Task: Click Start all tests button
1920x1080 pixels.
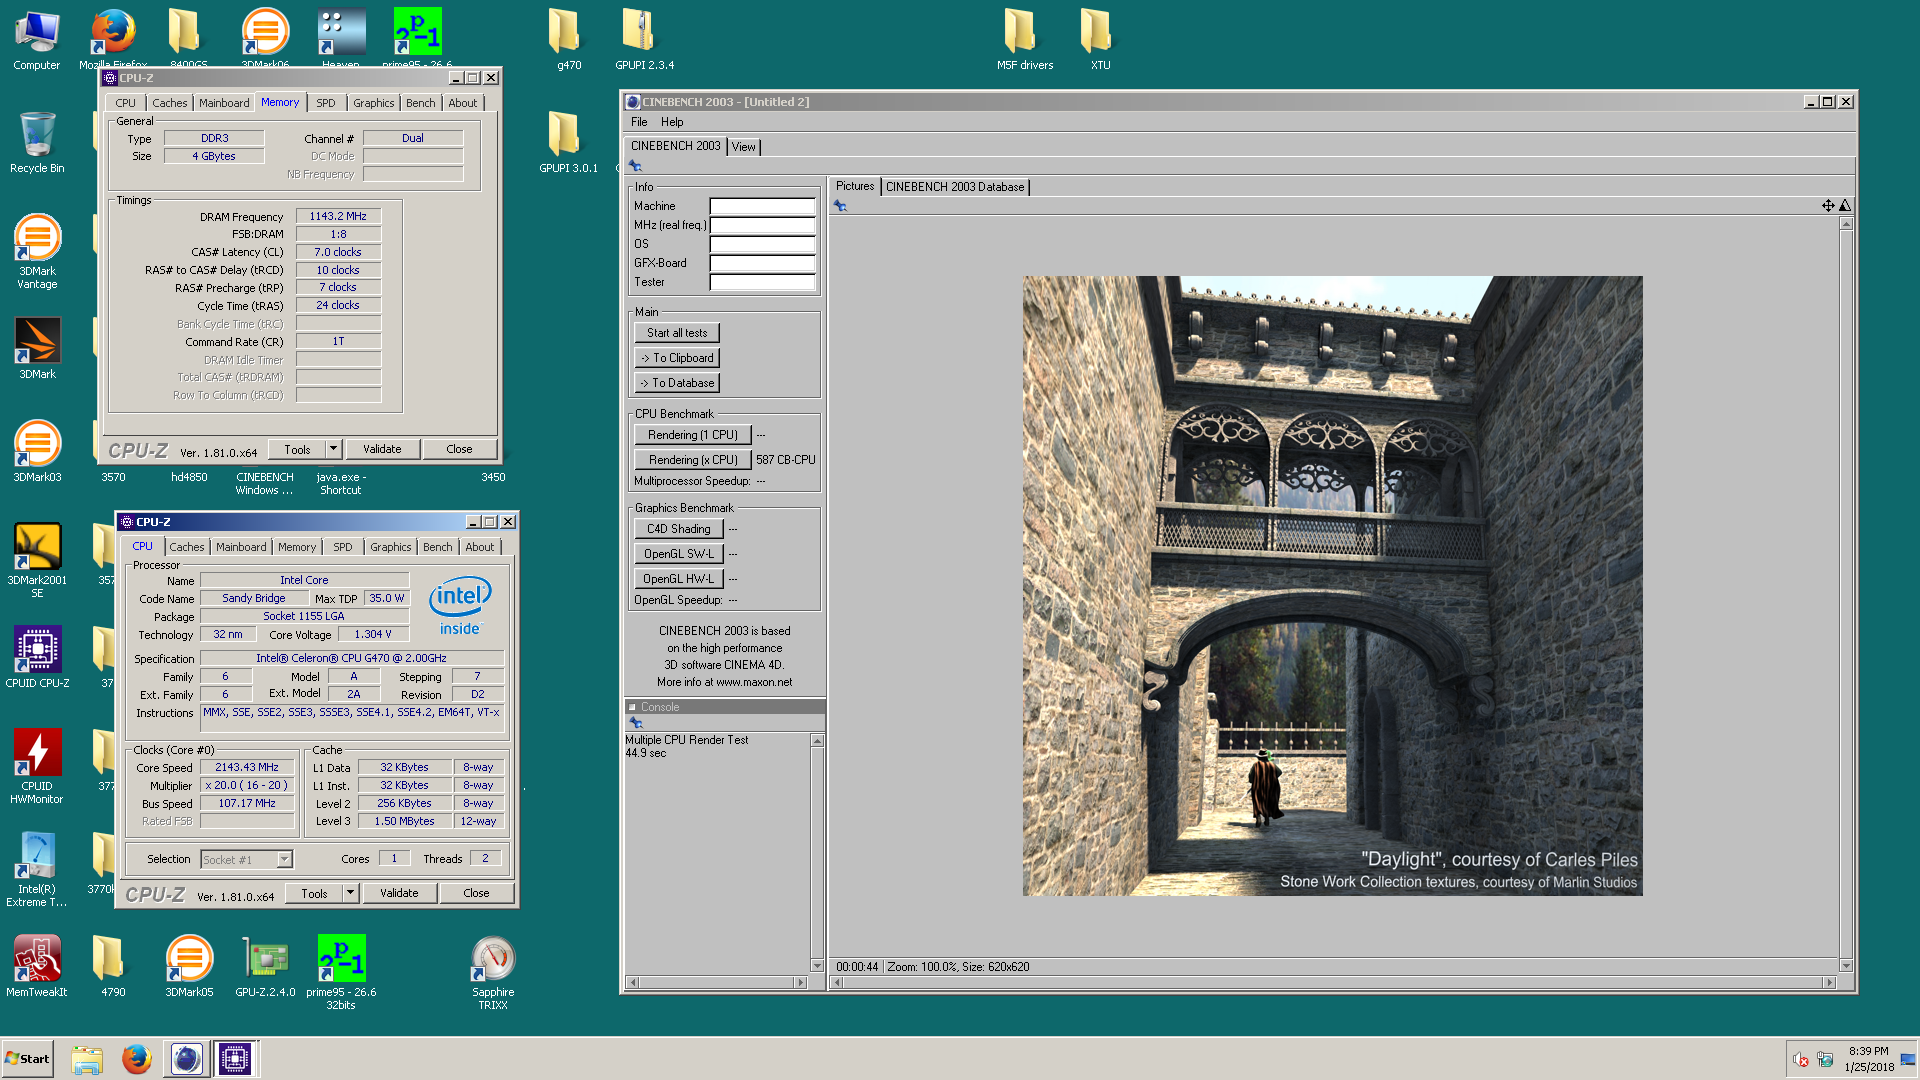Action: pyautogui.click(x=677, y=333)
